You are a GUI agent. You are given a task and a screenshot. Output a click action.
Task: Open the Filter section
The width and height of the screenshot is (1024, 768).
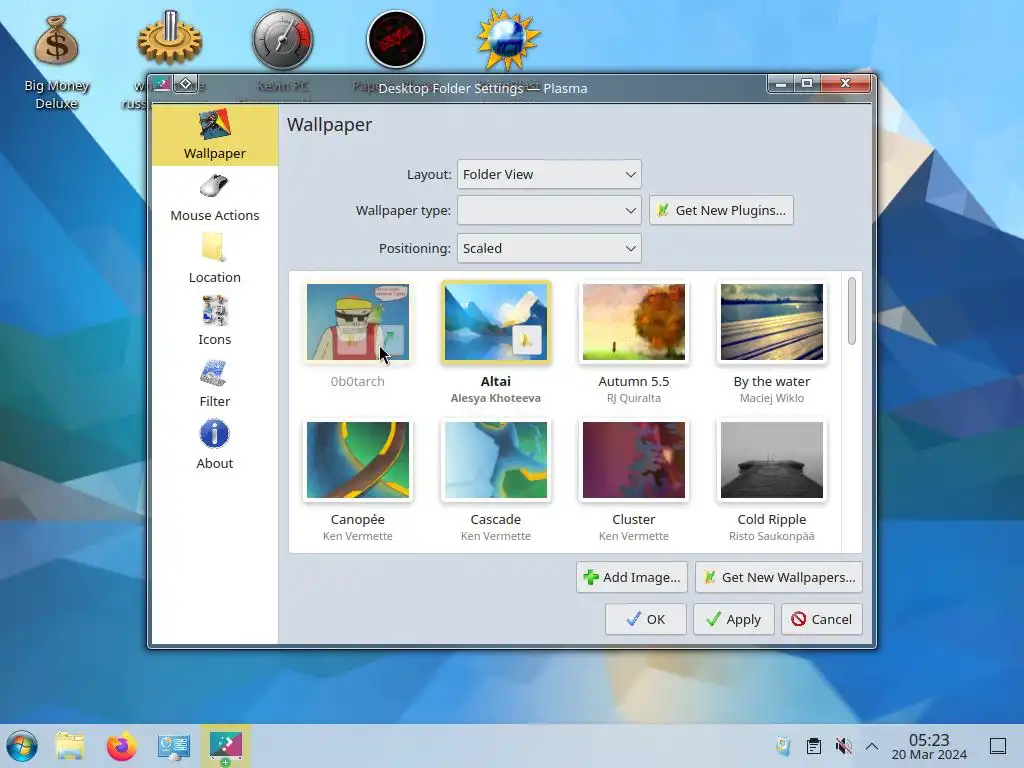pos(214,384)
